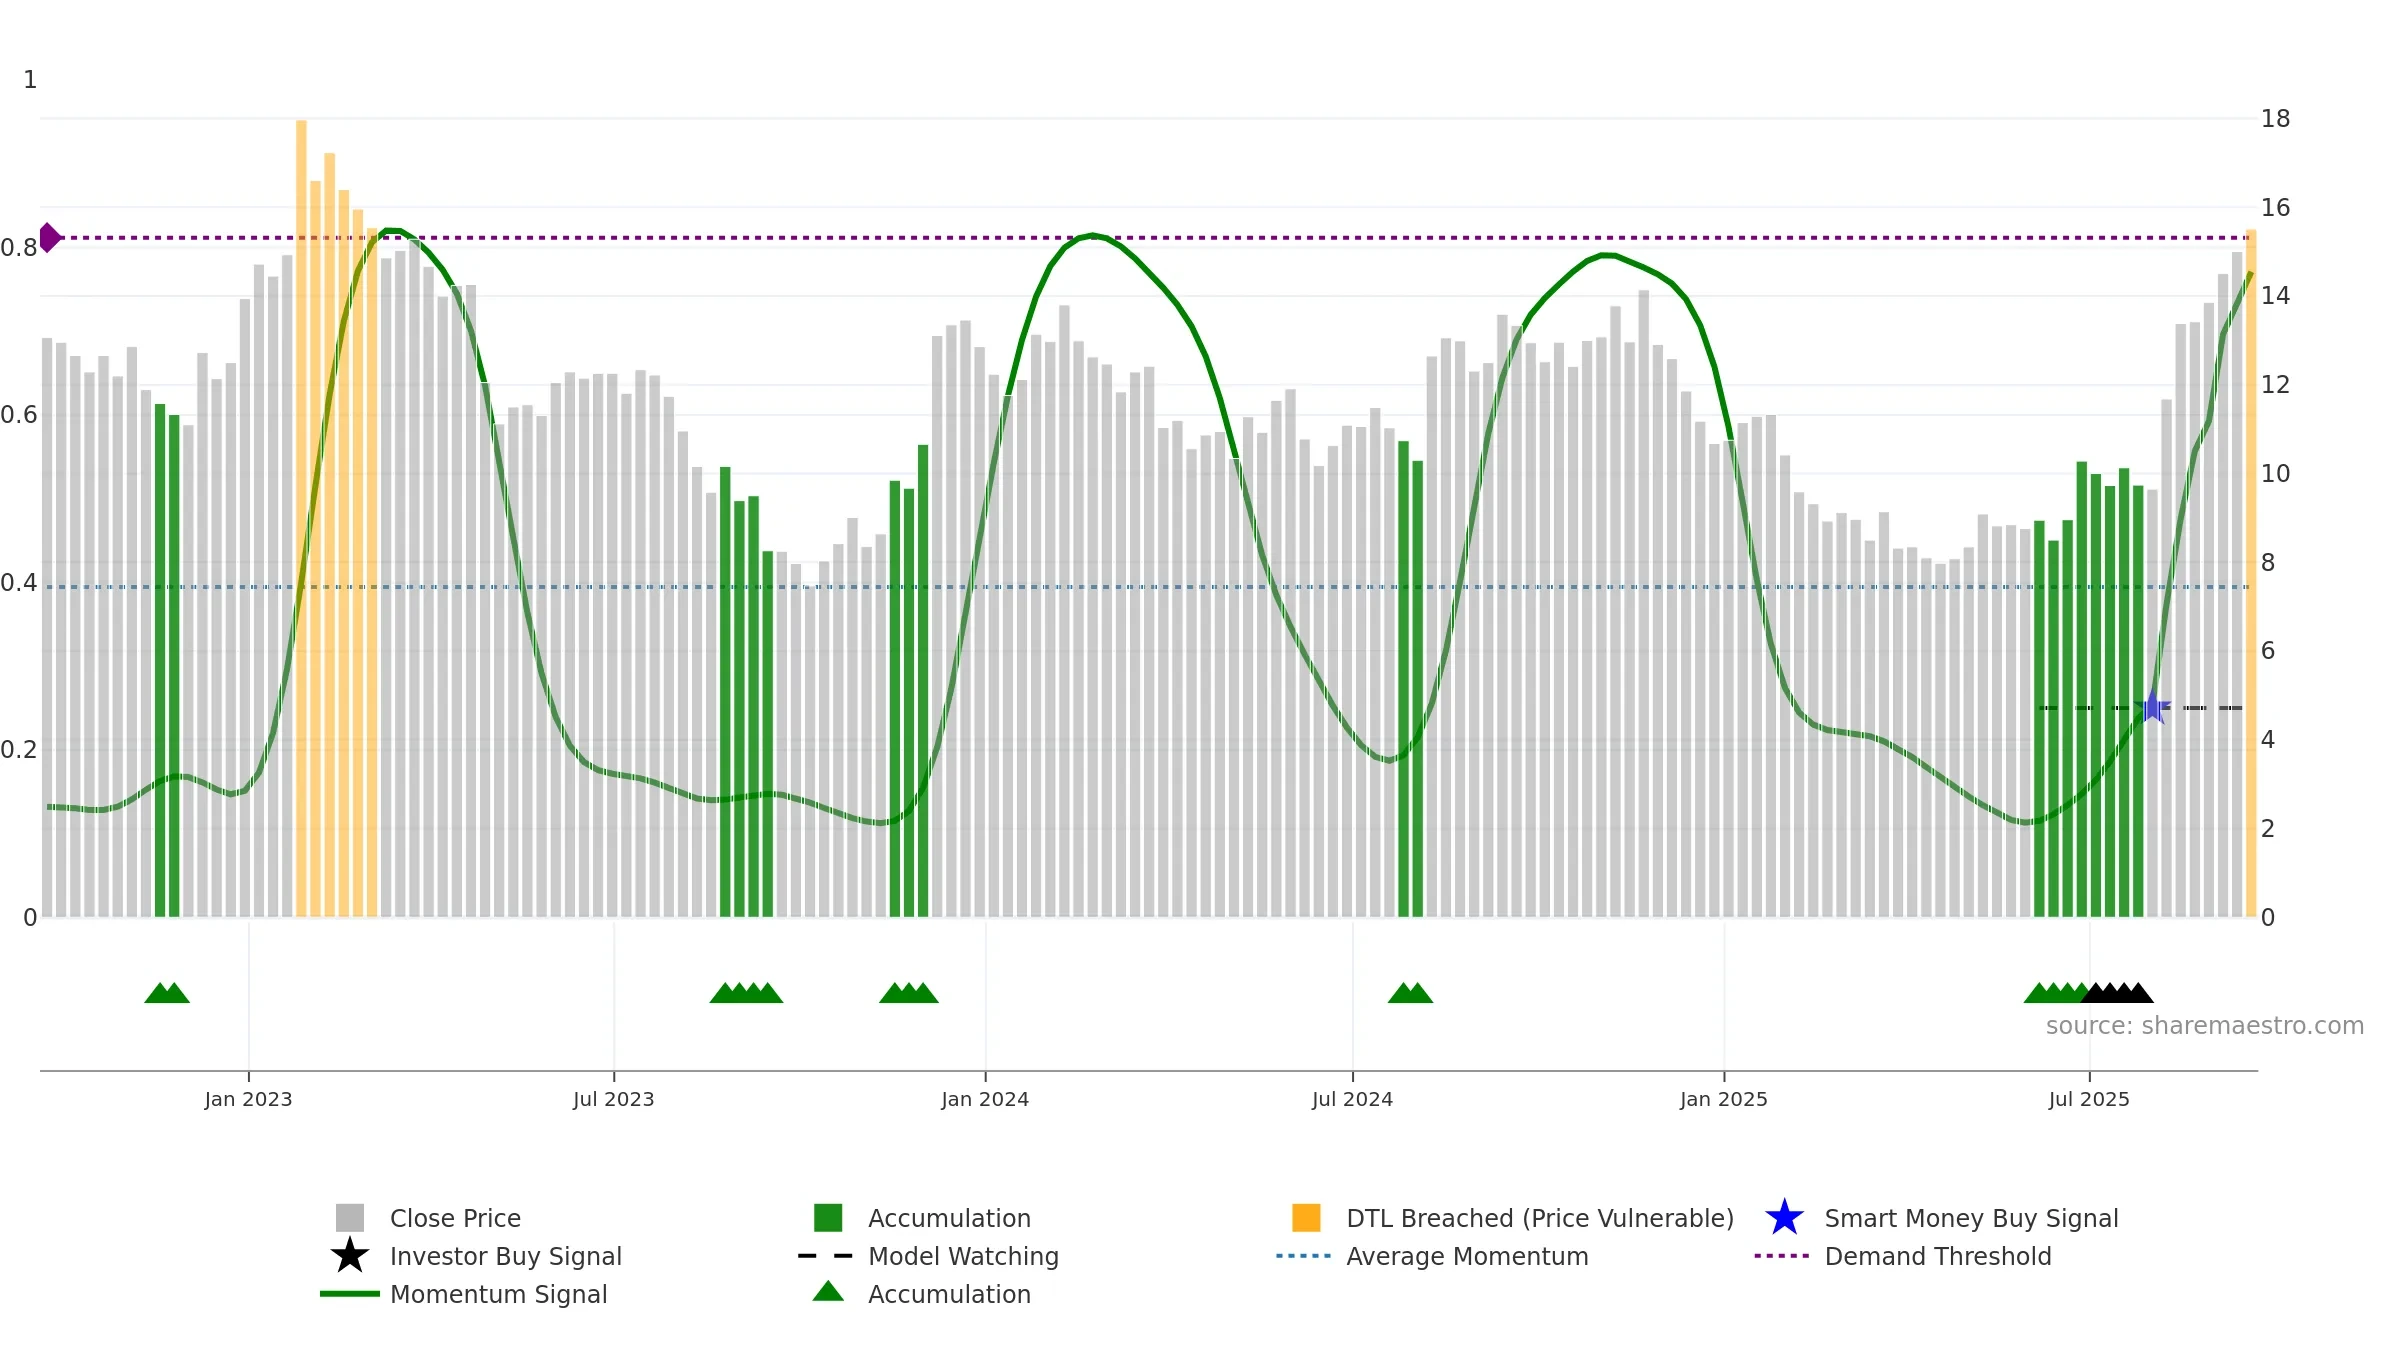Click the blue Smart Money Buy Signal star on chart
The width and height of the screenshot is (2400, 1350).
tap(2153, 707)
